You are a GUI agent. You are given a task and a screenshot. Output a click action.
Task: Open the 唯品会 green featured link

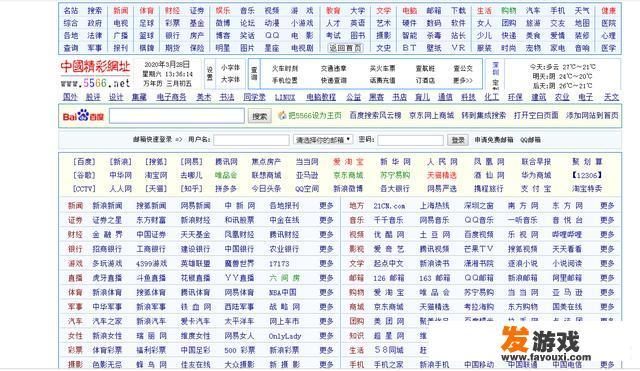(x=226, y=176)
